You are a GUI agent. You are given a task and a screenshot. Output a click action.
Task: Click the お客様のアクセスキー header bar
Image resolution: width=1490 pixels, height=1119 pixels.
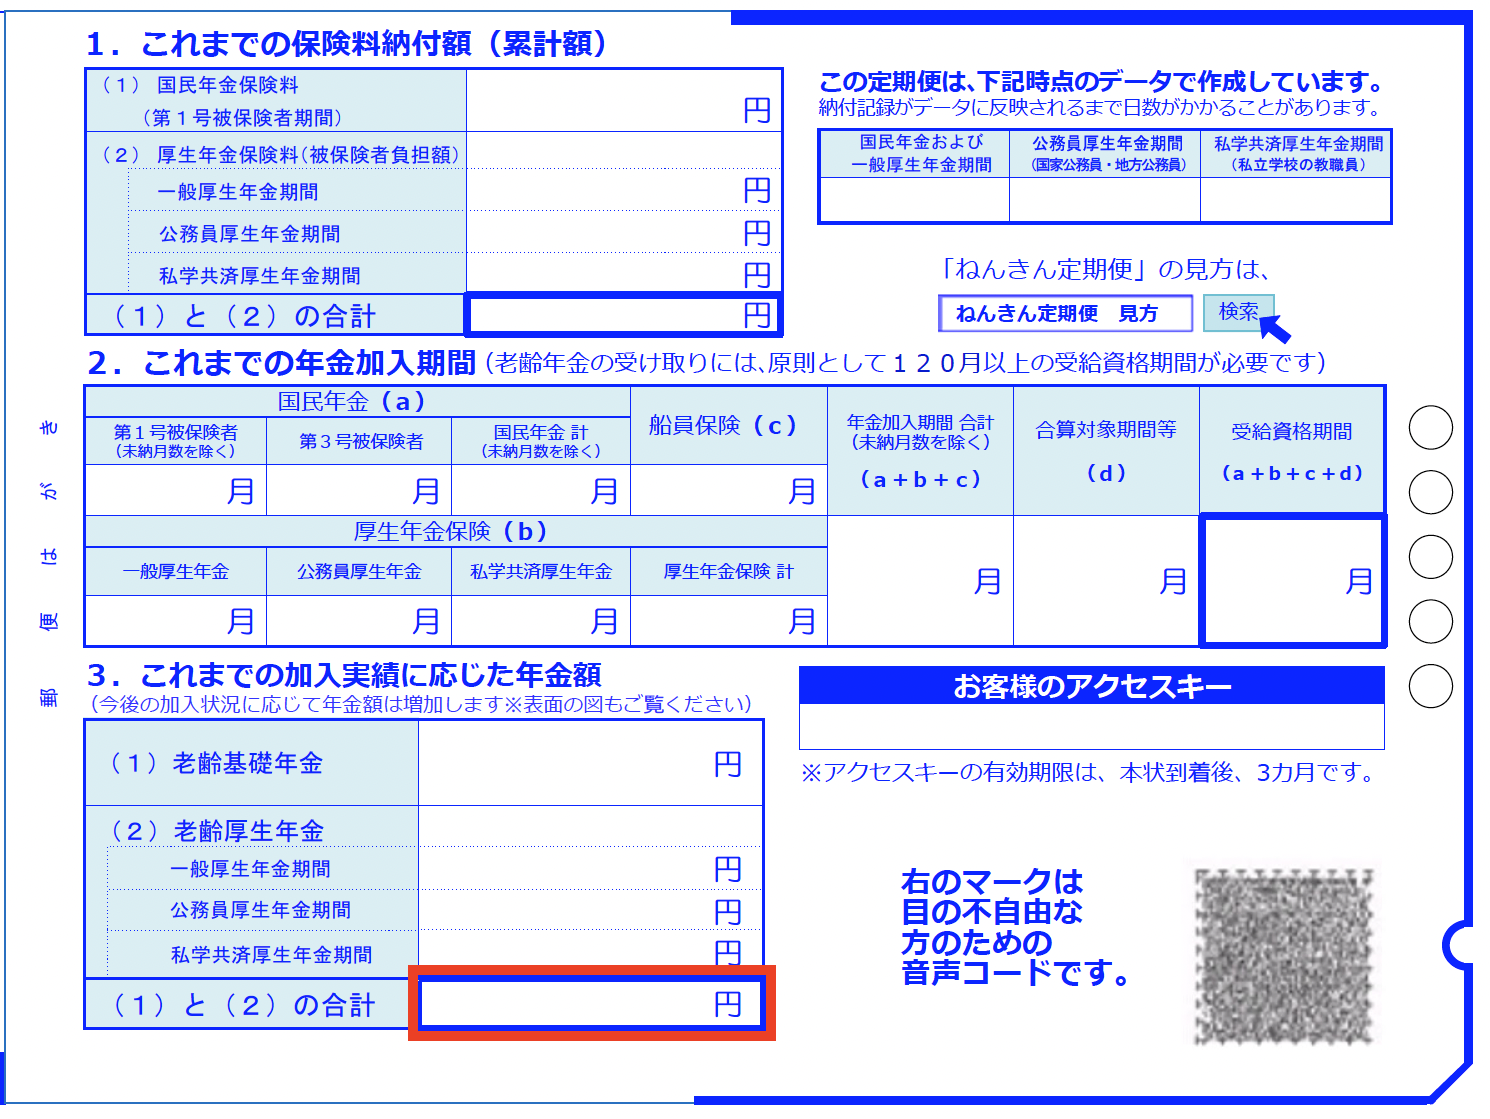tap(1091, 686)
